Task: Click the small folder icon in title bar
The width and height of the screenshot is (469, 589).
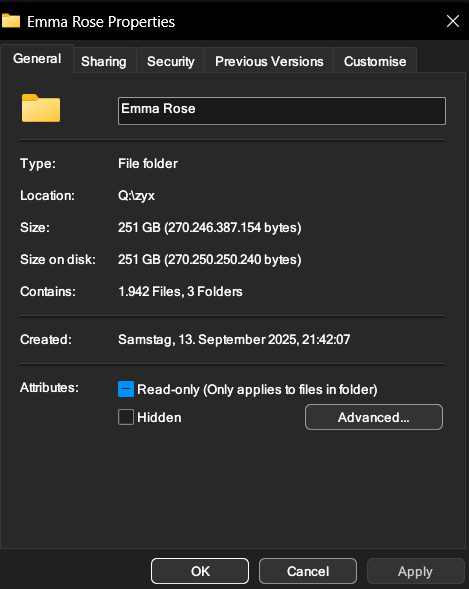Action: pos(11,21)
